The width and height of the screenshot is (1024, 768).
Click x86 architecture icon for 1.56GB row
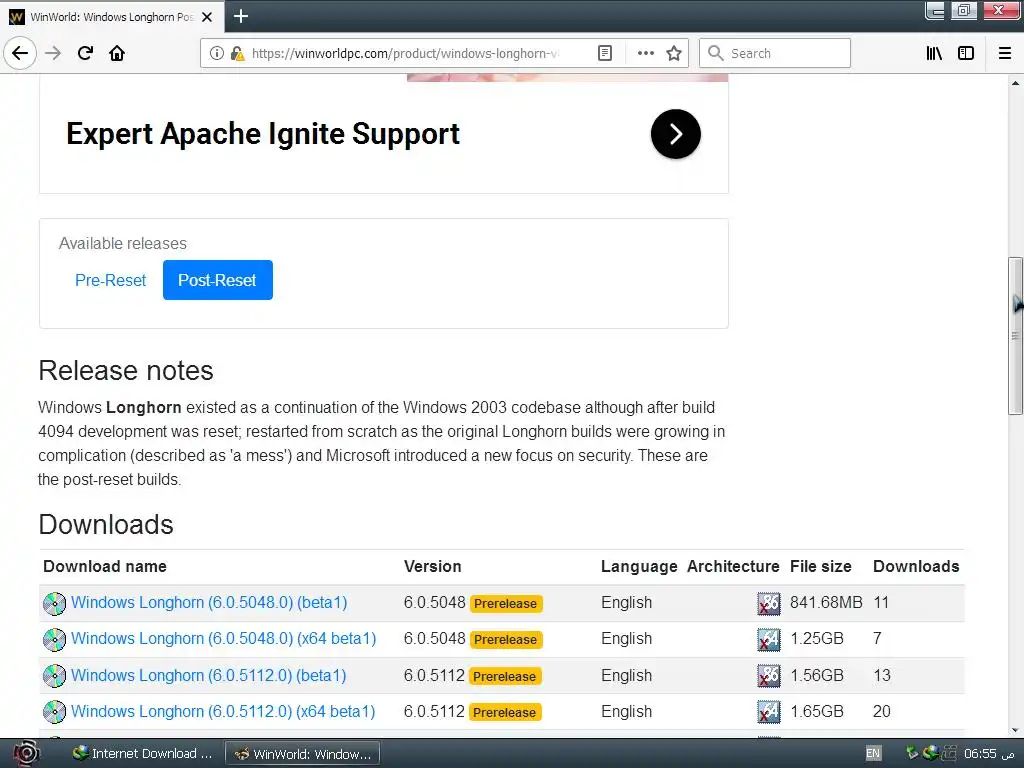coord(769,676)
